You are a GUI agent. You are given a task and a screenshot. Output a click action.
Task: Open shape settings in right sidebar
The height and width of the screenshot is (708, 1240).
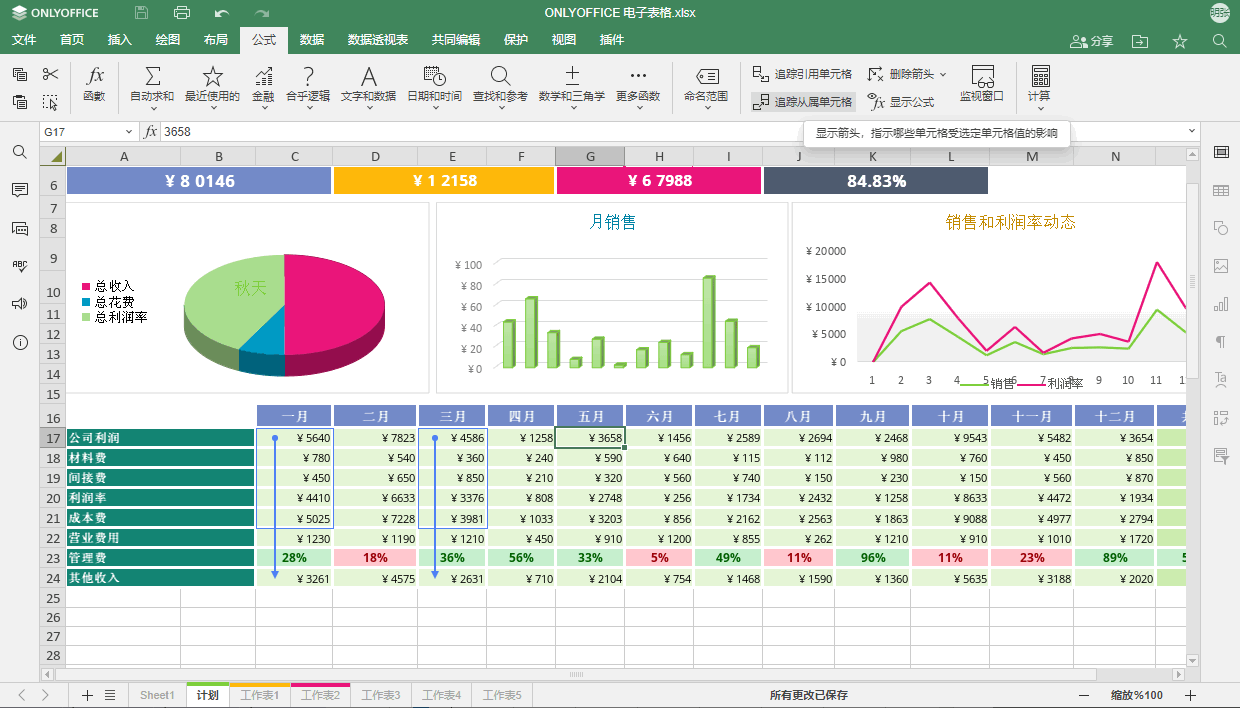[1221, 228]
